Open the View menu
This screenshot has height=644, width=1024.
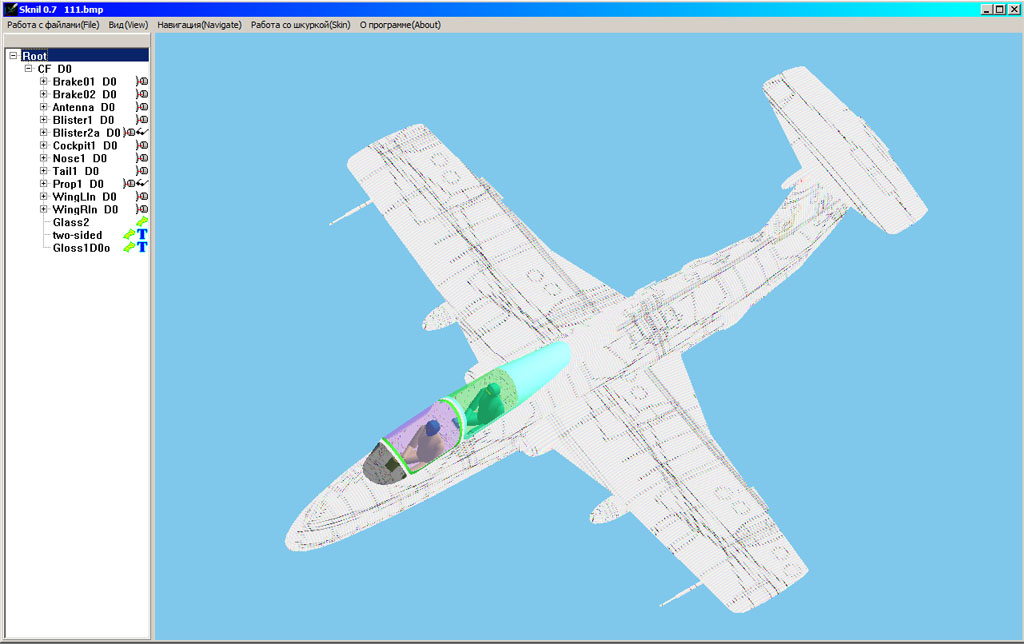[x=128, y=25]
